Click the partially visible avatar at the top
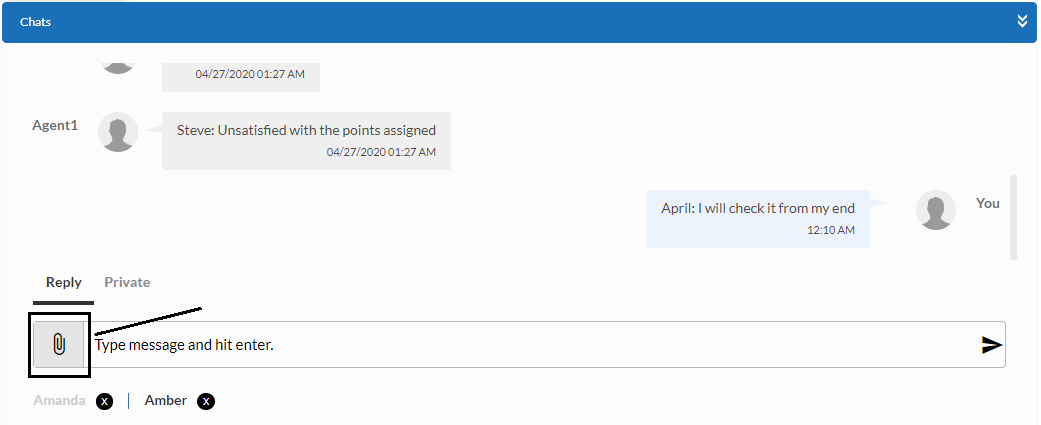Image resolution: width=1041 pixels, height=425 pixels. point(118,66)
